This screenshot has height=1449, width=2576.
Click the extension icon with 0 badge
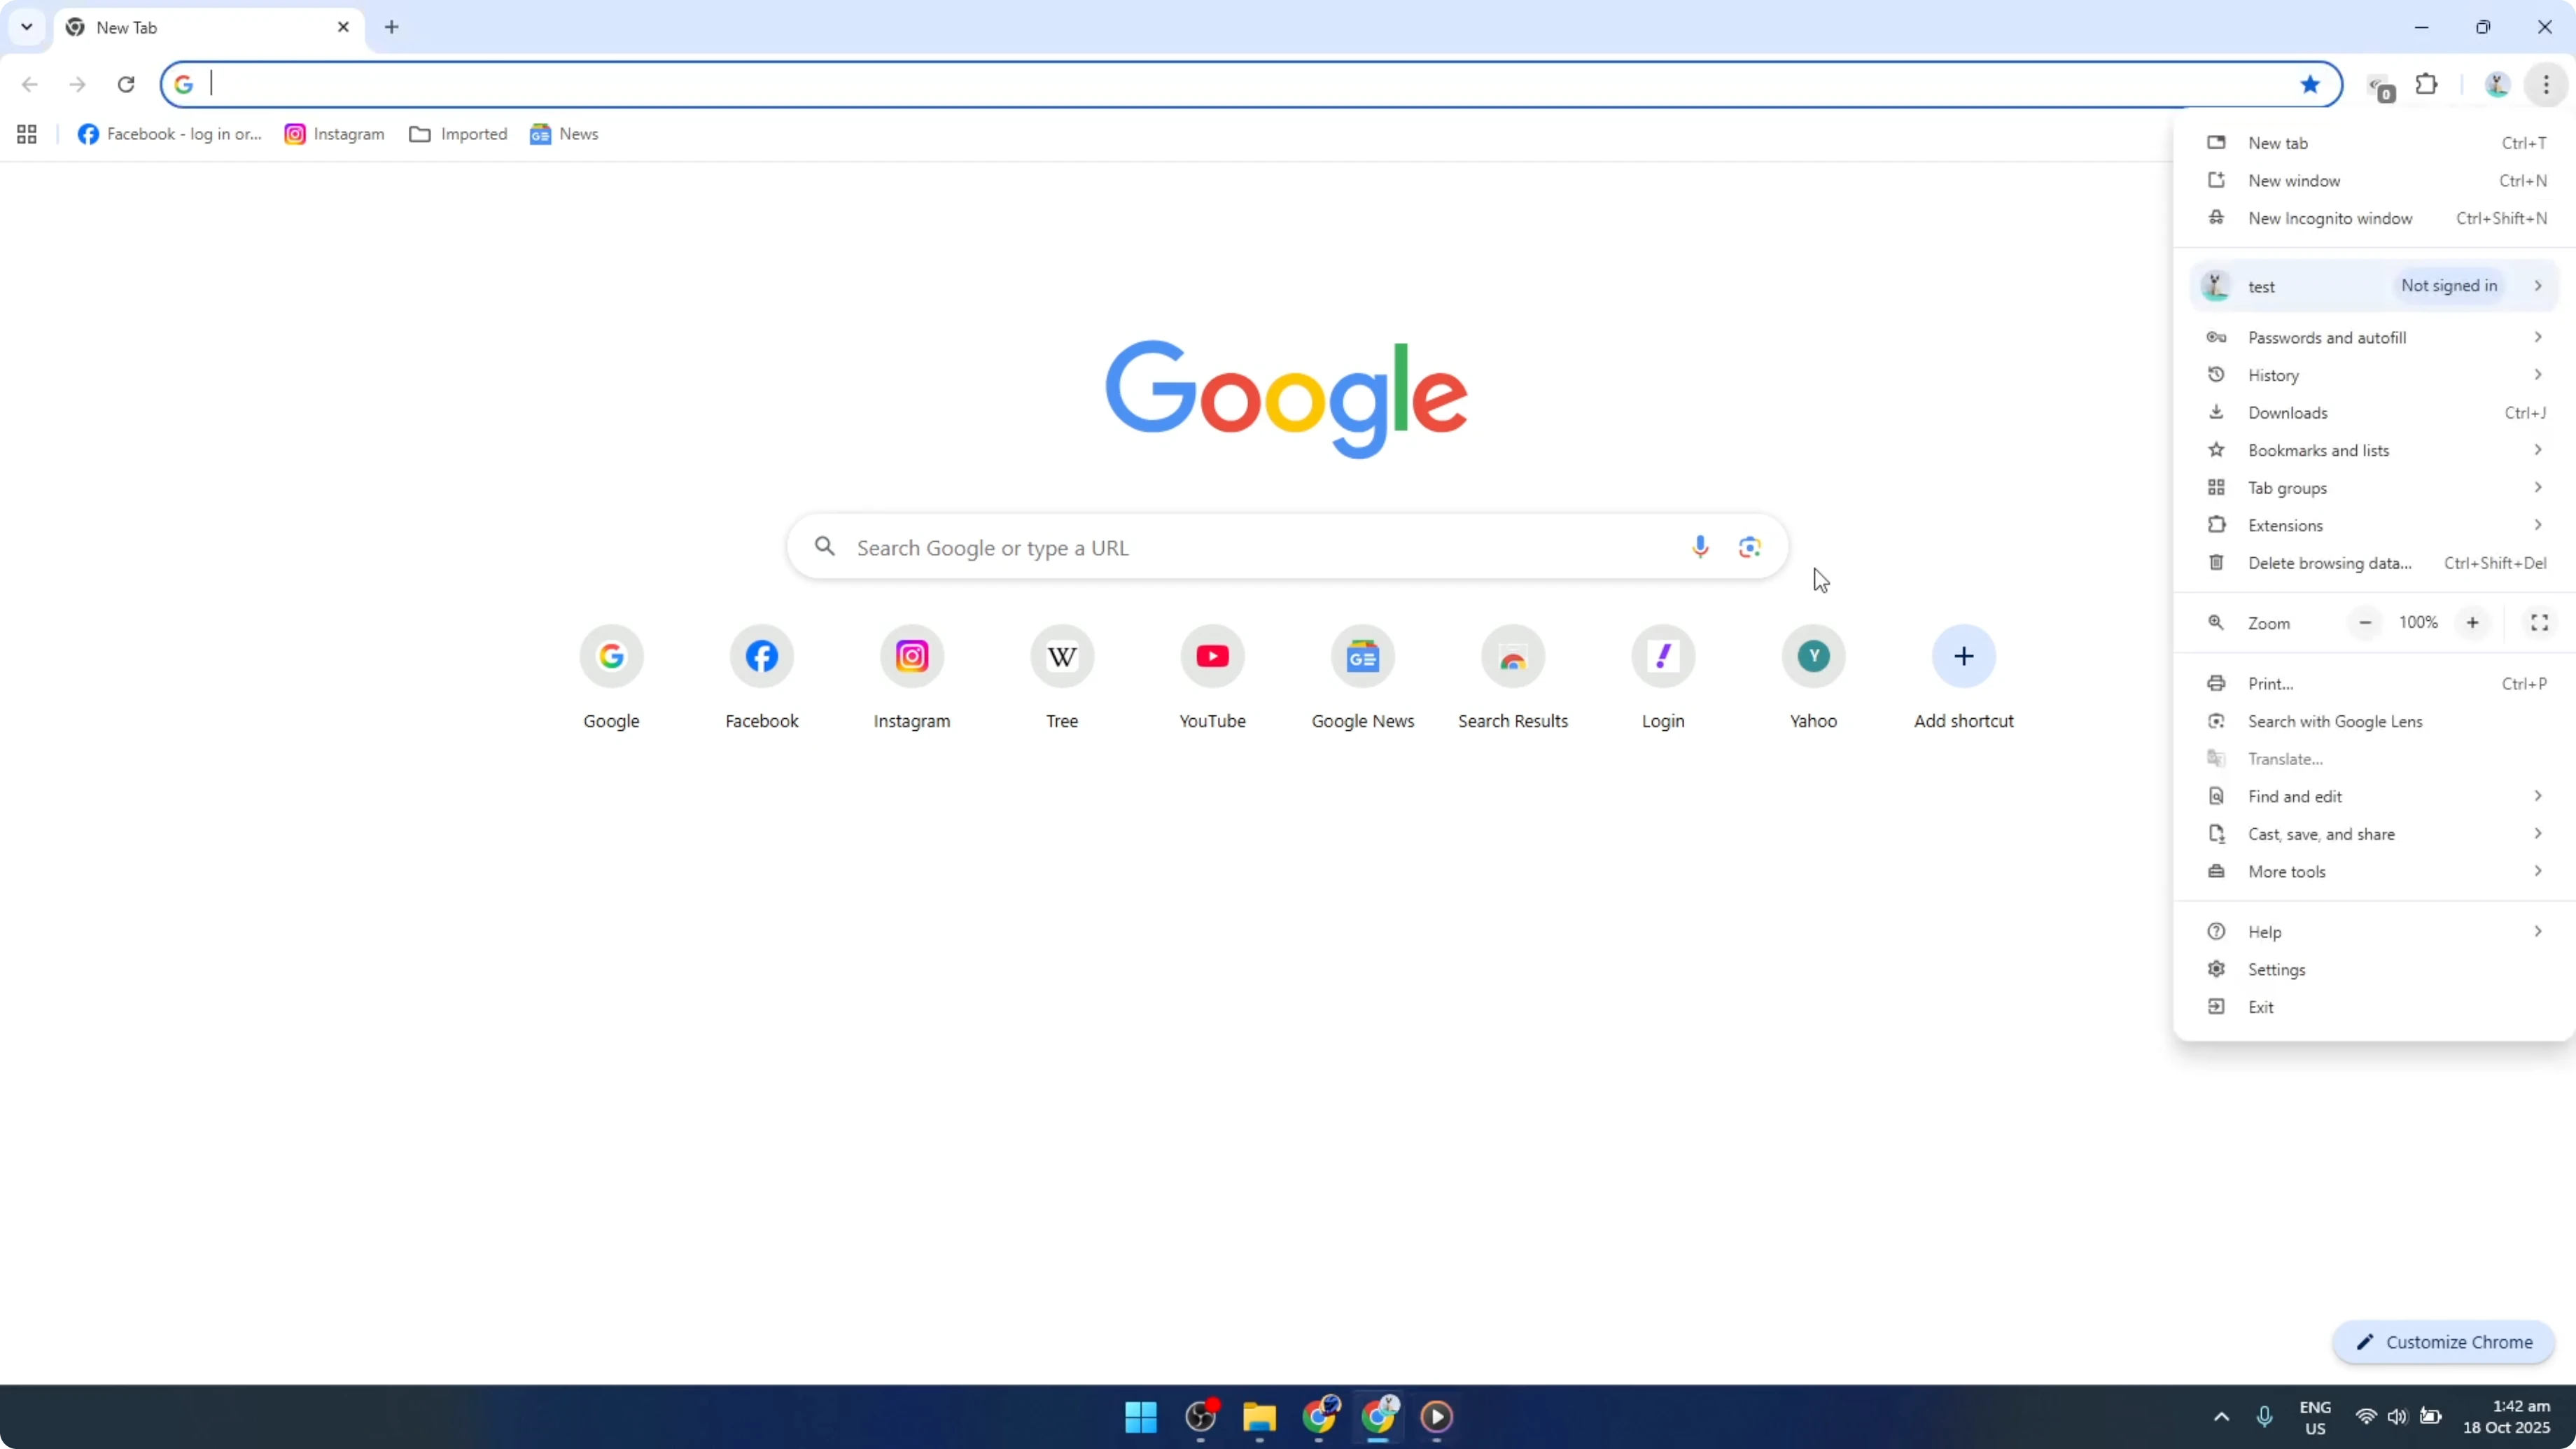coord(2380,87)
